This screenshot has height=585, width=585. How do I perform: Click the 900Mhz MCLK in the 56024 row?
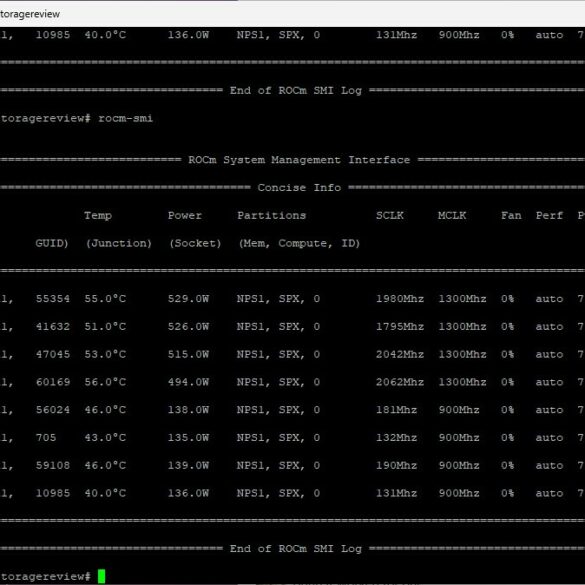(x=459, y=410)
